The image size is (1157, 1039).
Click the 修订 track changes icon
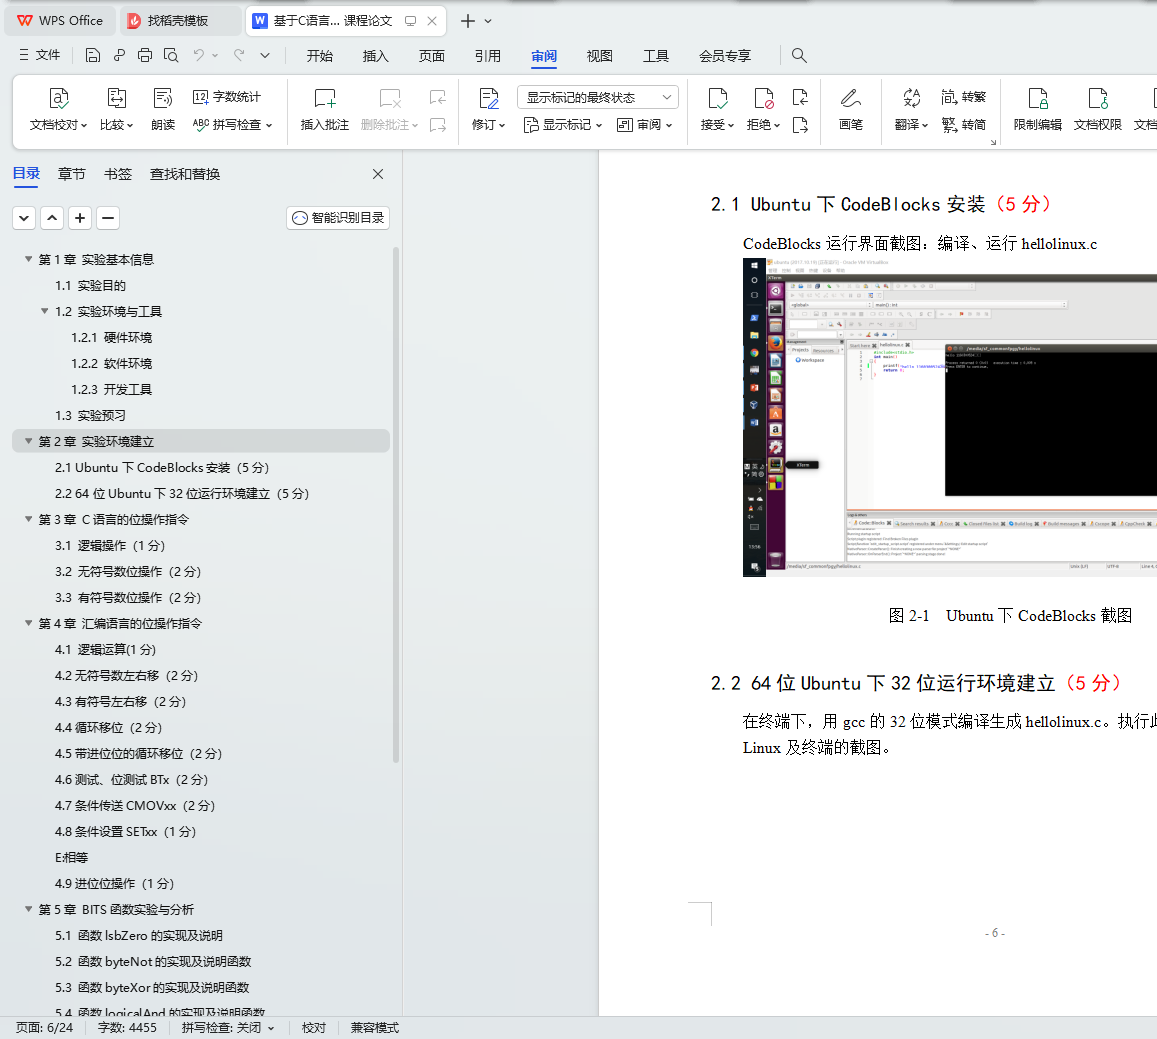488,99
